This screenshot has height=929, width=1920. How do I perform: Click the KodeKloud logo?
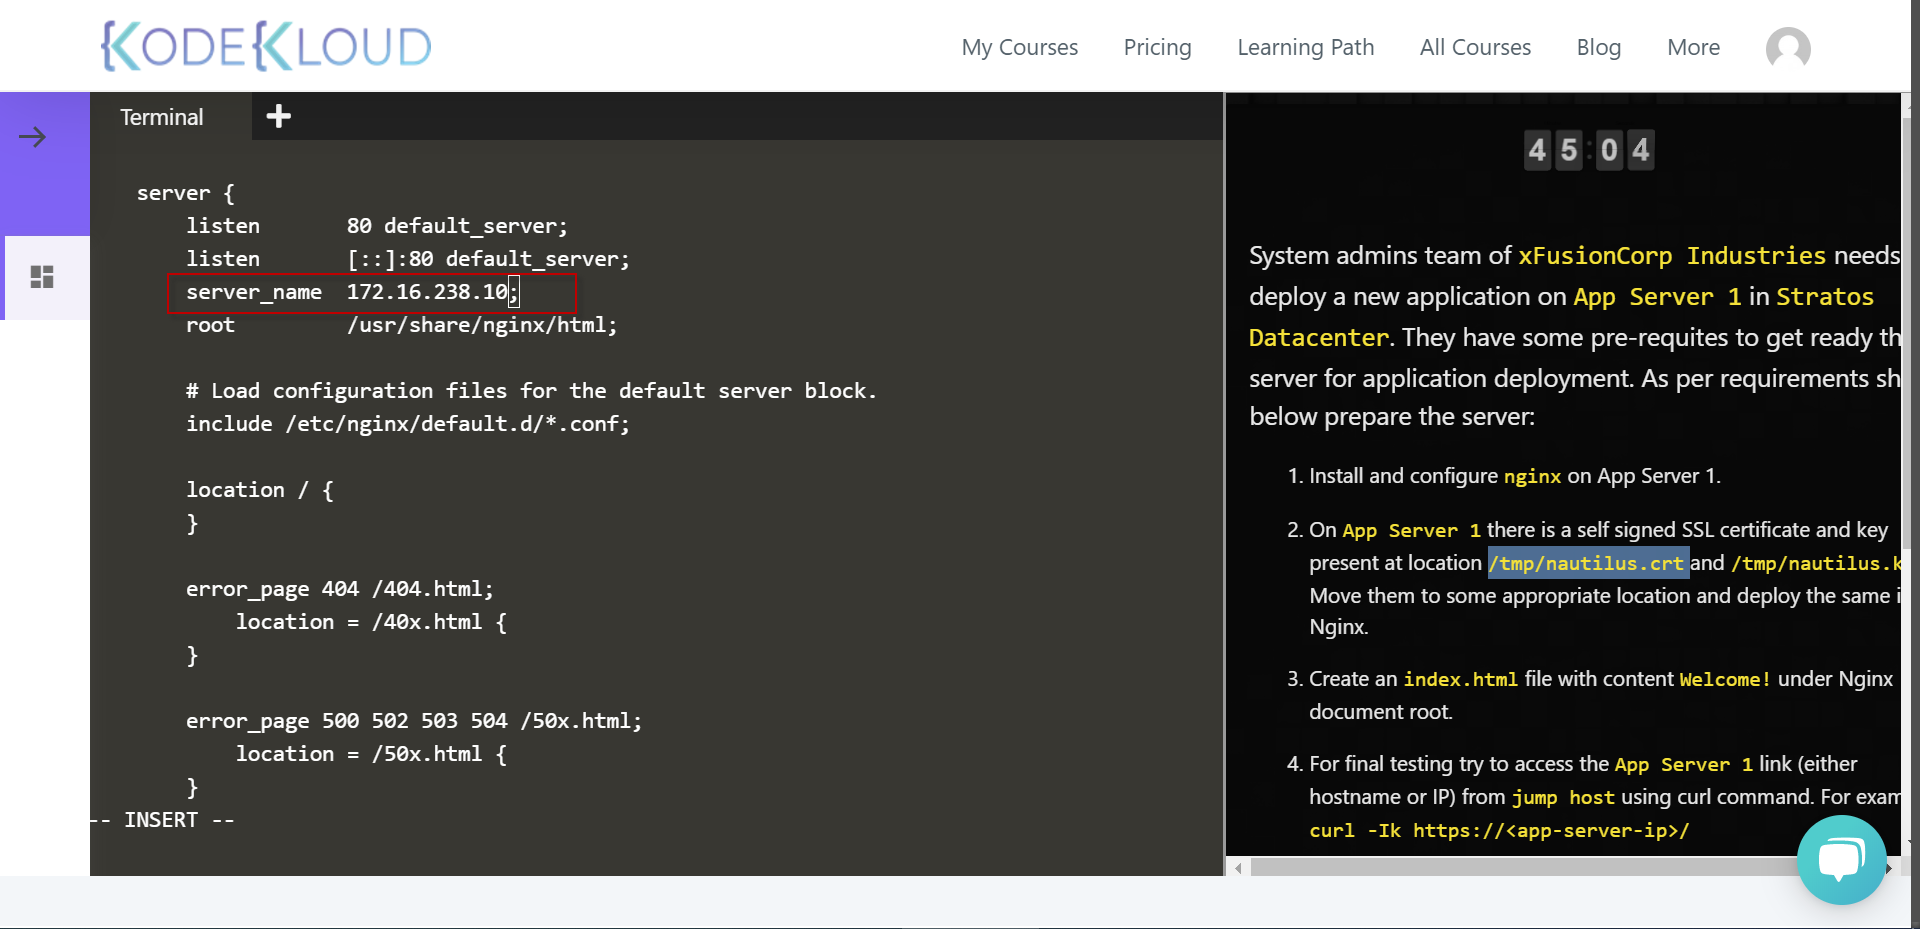tap(266, 46)
